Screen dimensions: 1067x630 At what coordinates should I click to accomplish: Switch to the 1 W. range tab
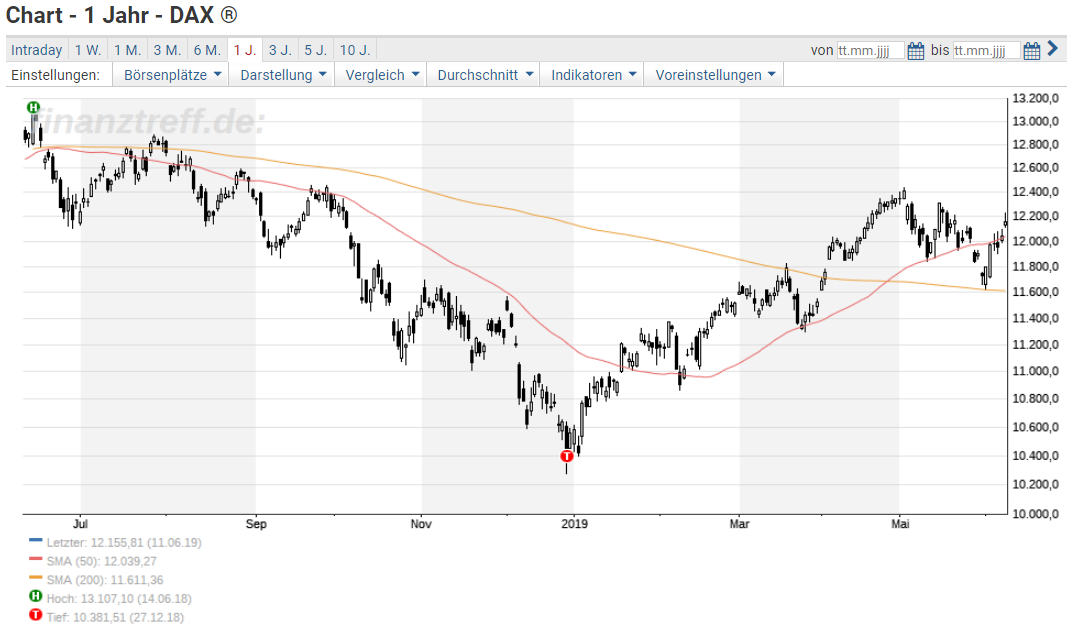pos(88,50)
